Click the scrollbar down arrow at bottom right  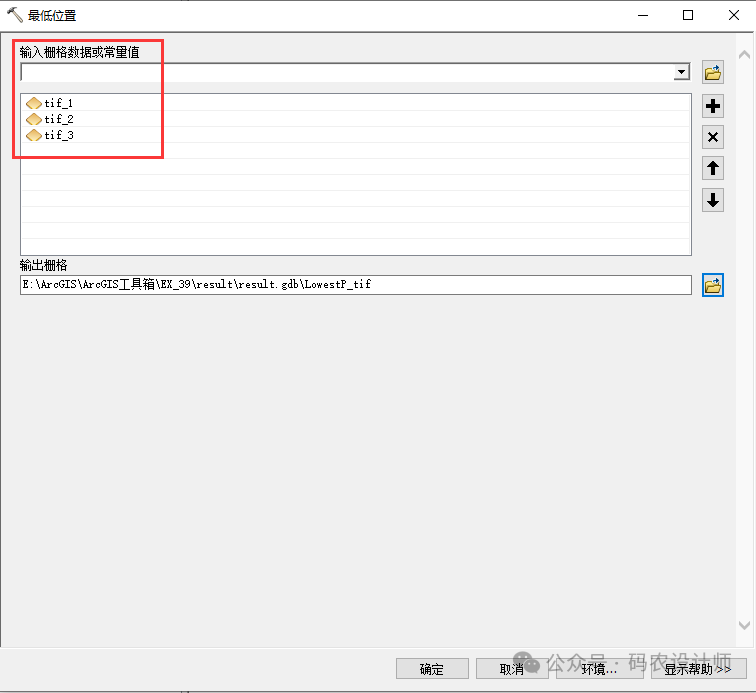744,625
